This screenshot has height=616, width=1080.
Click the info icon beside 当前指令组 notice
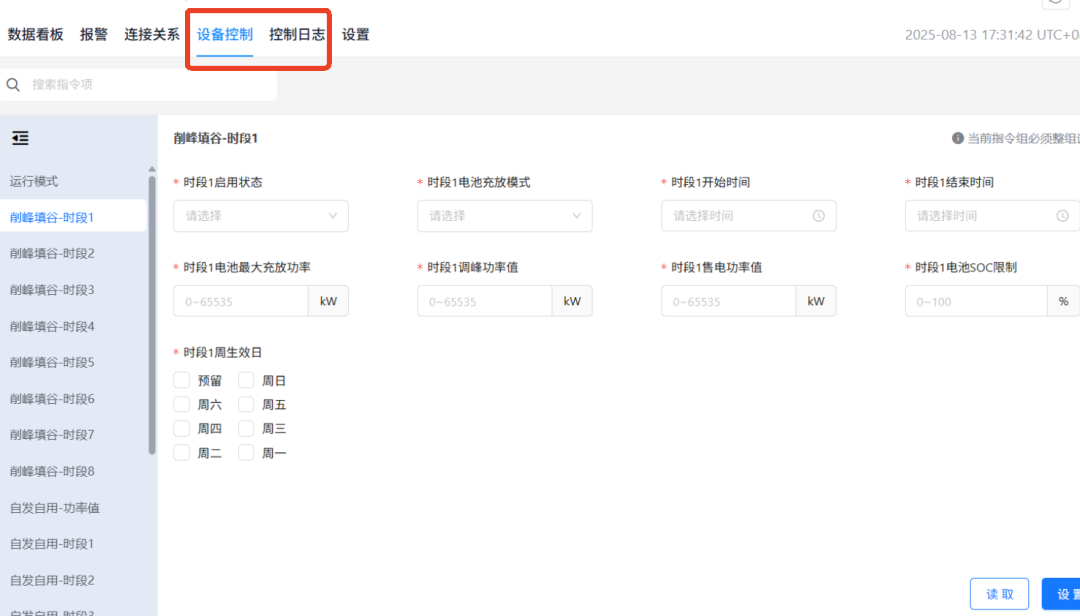[x=957, y=139]
